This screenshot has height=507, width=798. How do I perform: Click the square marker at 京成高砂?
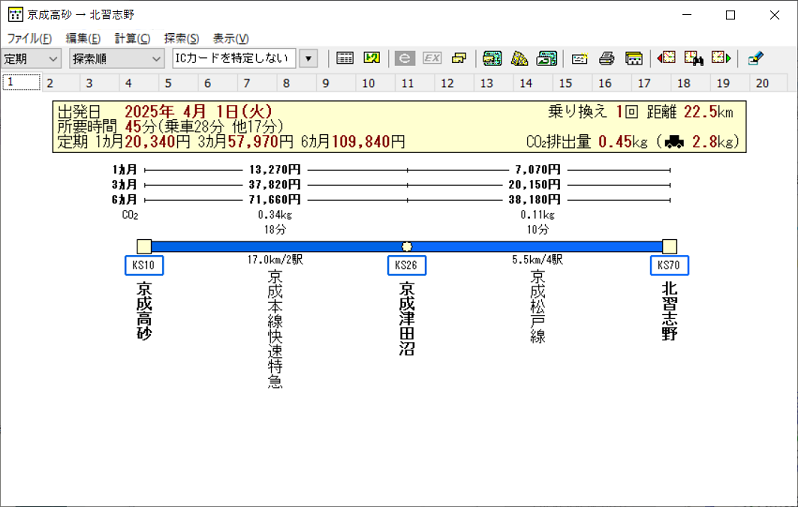[x=144, y=246]
